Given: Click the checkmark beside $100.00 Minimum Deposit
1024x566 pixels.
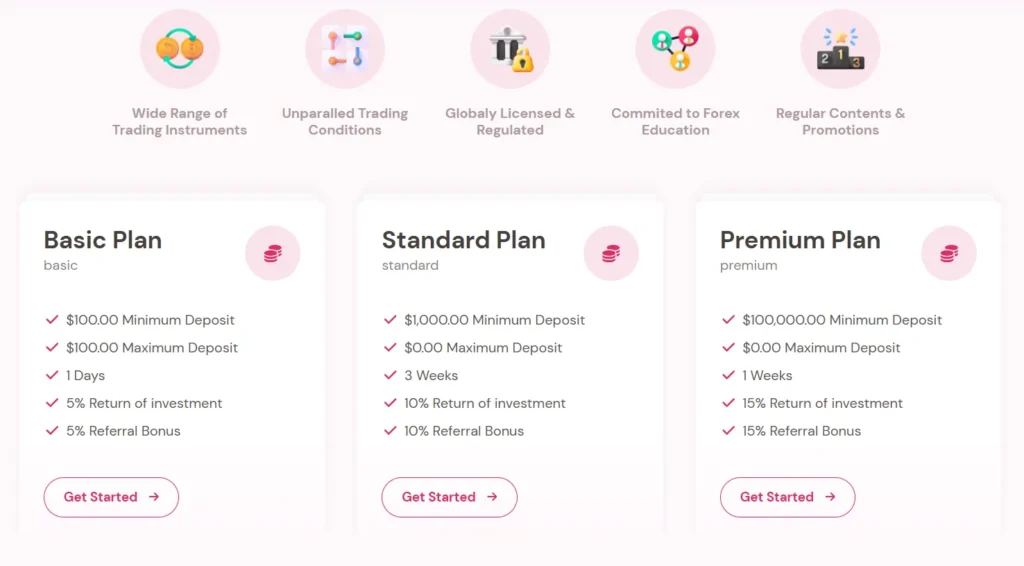Looking at the screenshot, I should click(52, 320).
